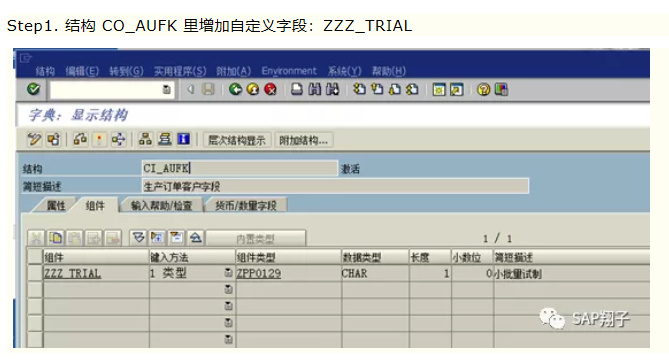
Task: Open the 转到(G) menu
Action: click(x=126, y=71)
